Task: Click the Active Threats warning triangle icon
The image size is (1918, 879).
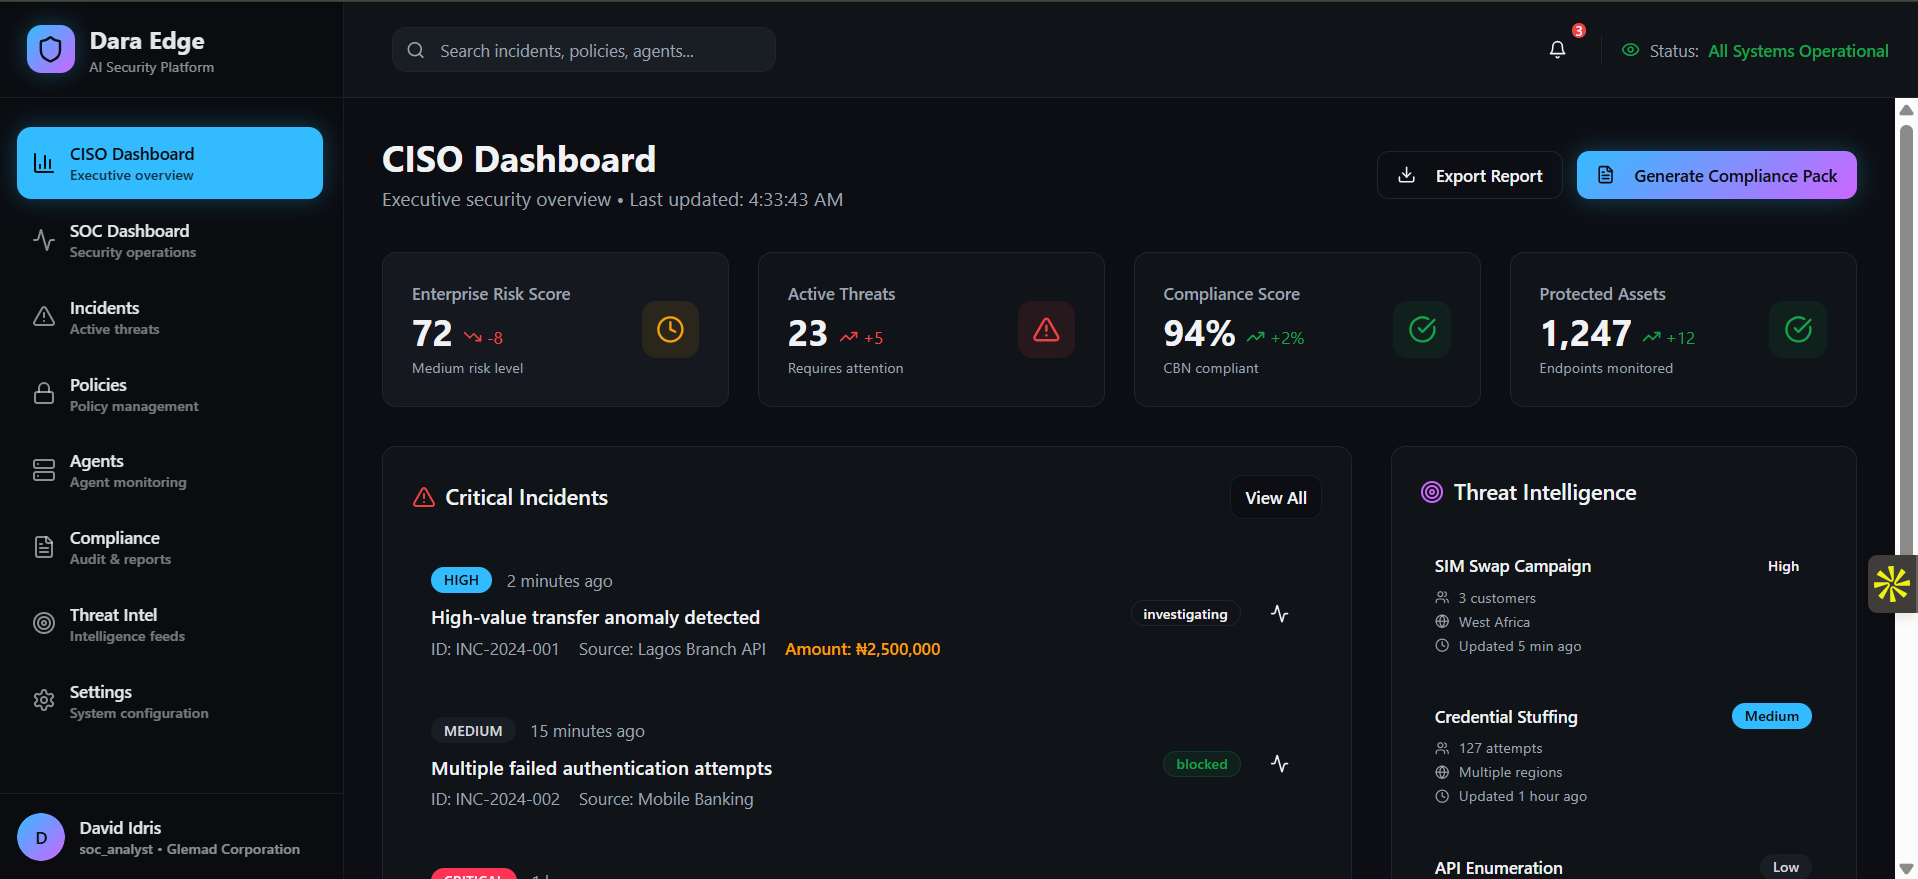Action: pos(1046,329)
